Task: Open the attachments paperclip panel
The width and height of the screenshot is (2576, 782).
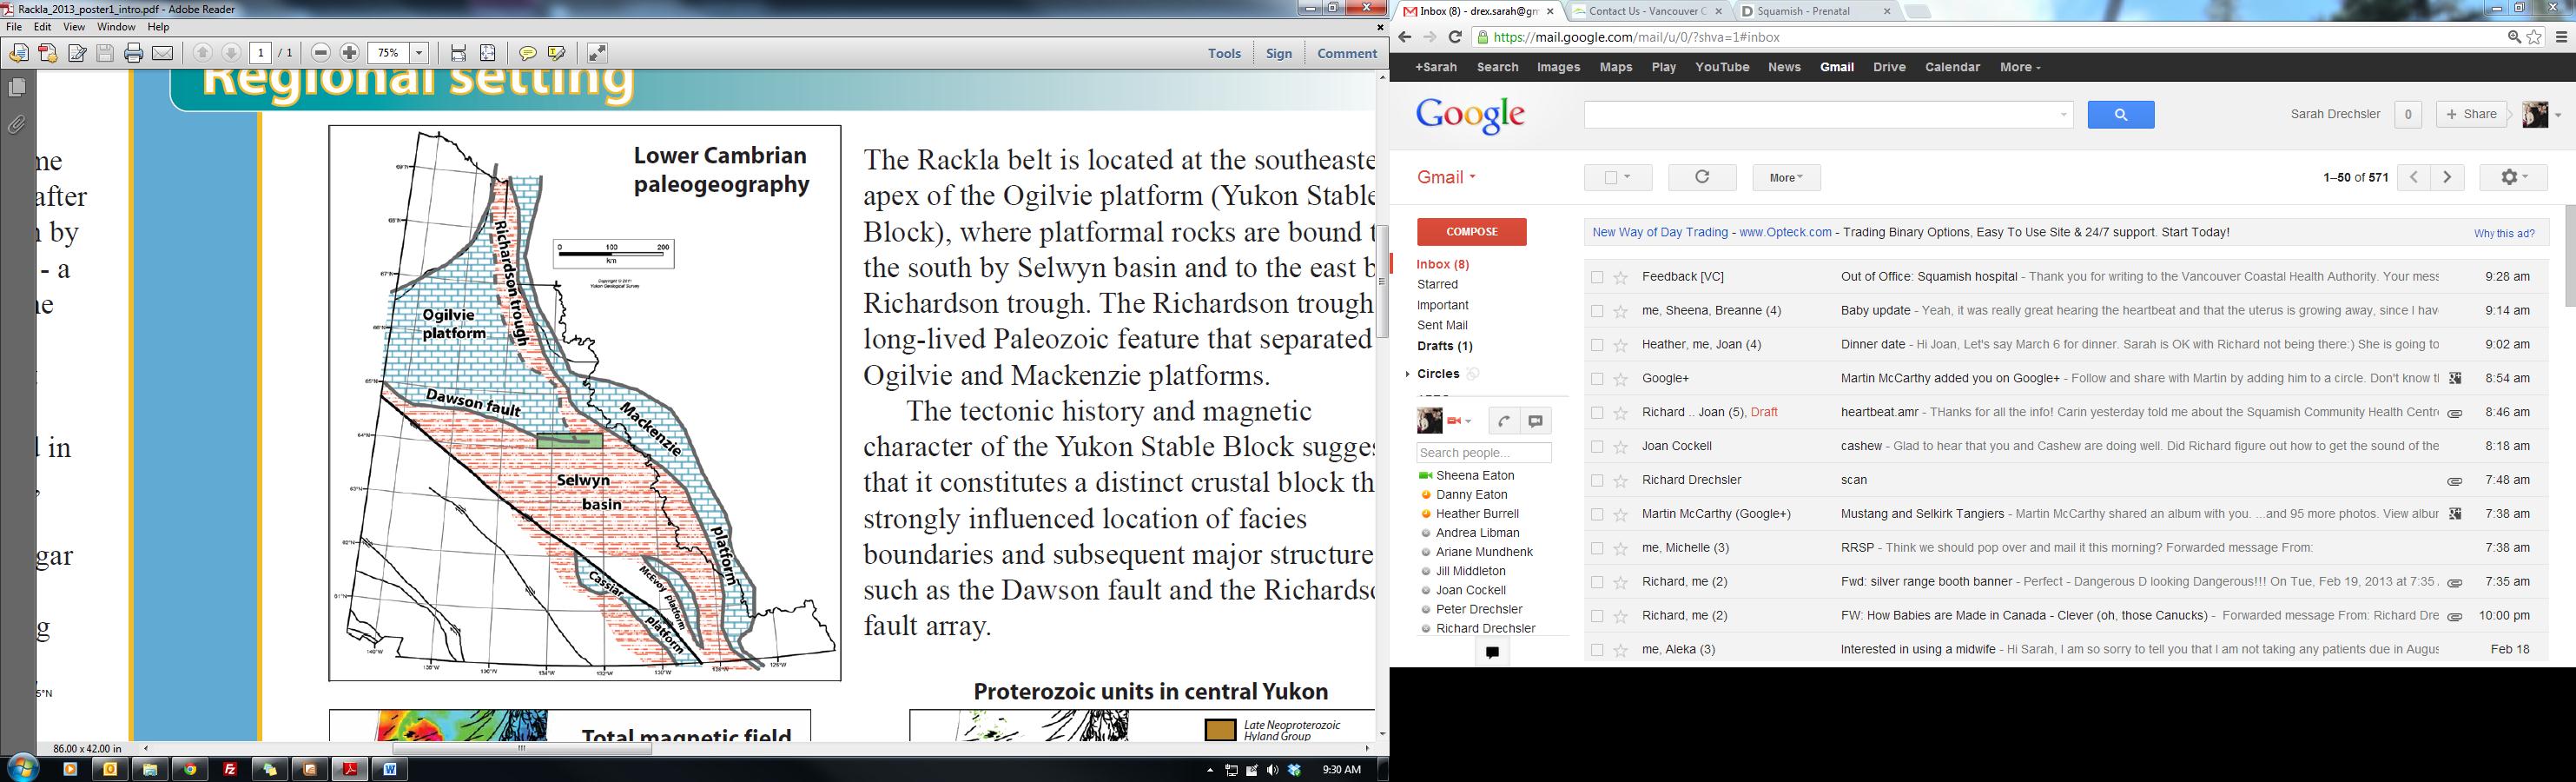Action: point(17,125)
